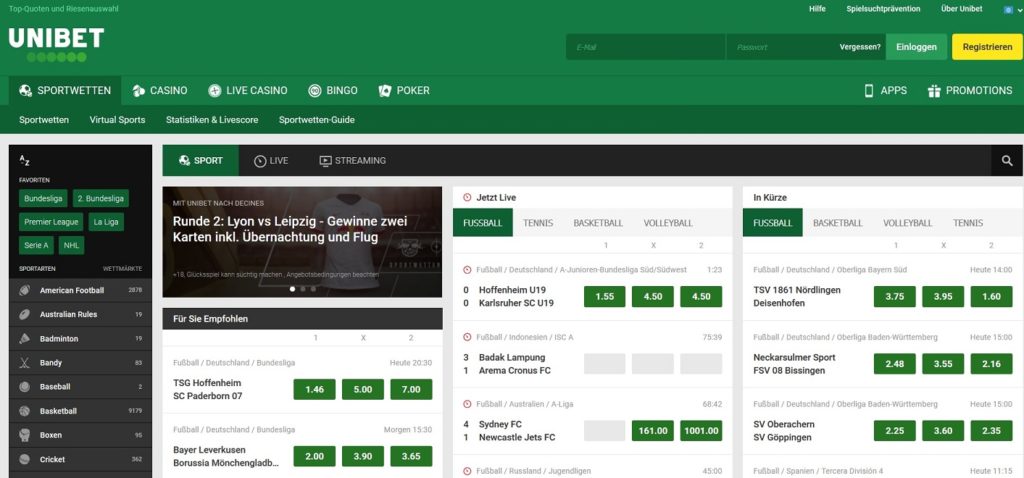The width and height of the screenshot is (1024, 478).
Task: Select the Basketball icon in sidebar
Action: (x=25, y=411)
